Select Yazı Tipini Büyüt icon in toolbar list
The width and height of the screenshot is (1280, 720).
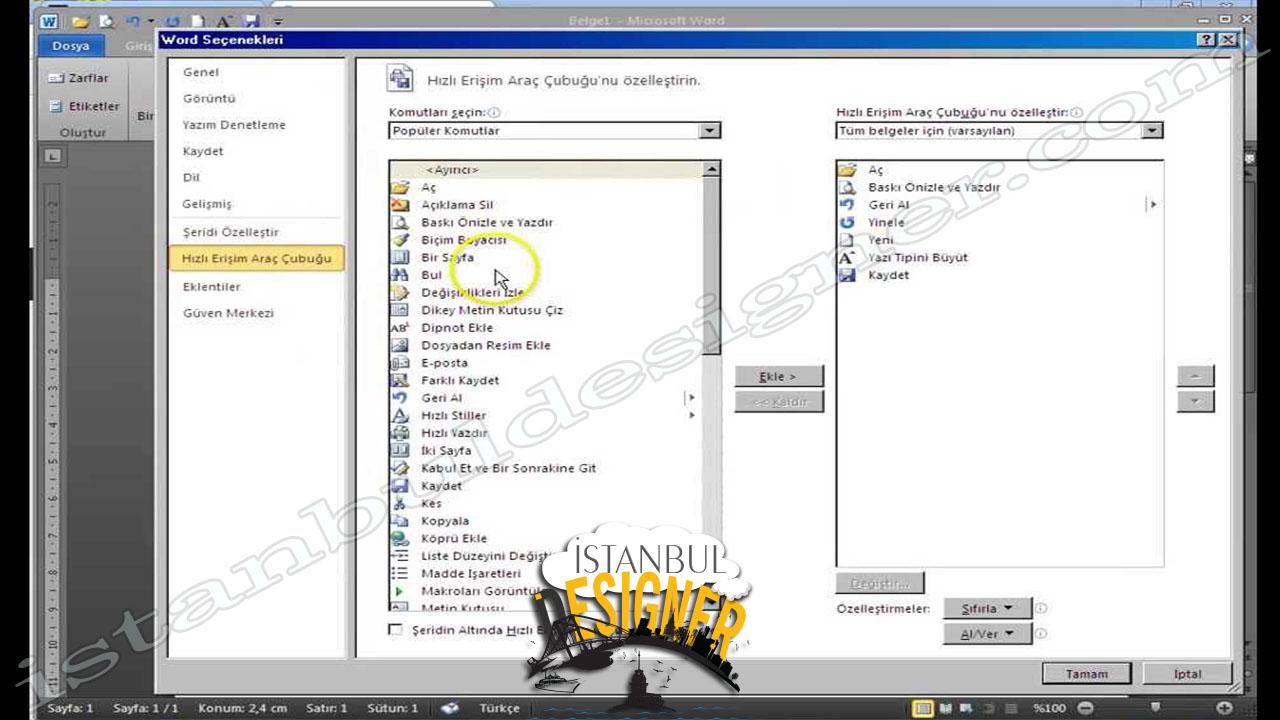848,257
